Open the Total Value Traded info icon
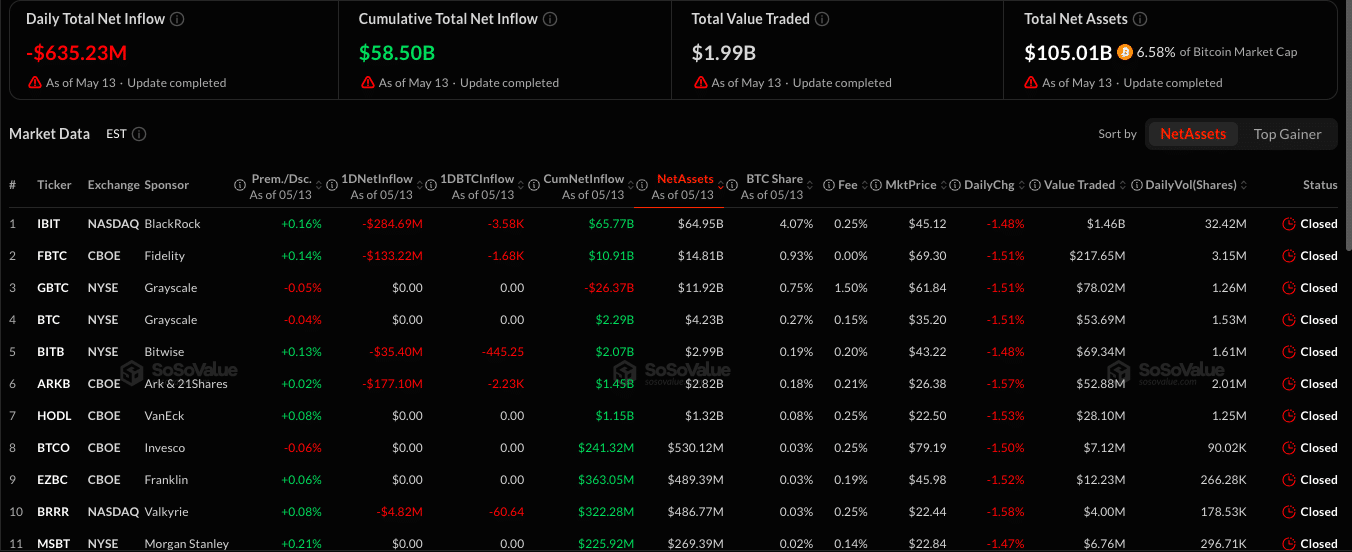The height and width of the screenshot is (552, 1352). point(821,19)
